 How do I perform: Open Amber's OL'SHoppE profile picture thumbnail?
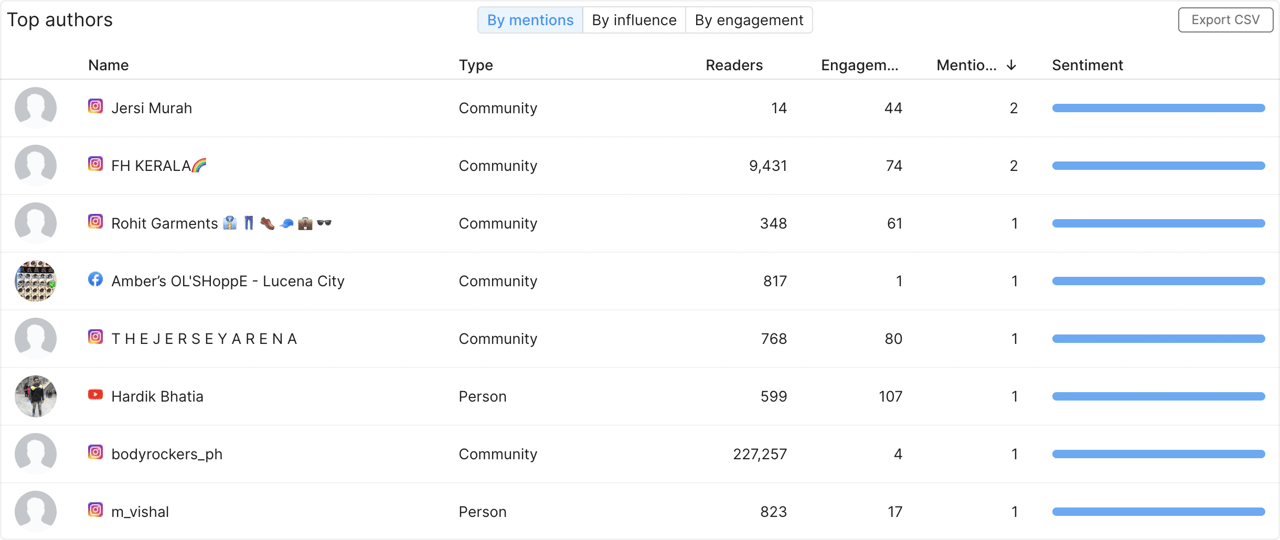(x=36, y=281)
